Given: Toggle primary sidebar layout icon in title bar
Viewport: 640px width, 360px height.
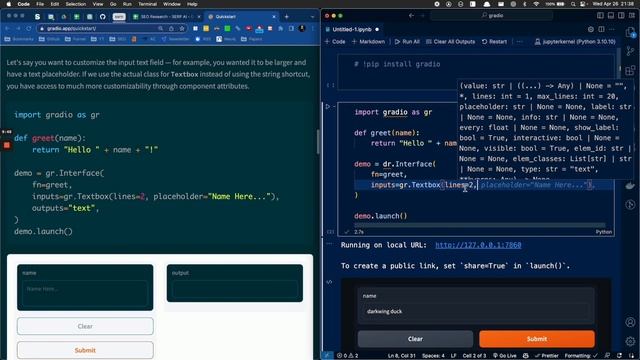Looking at the screenshot, I should click(x=600, y=16).
